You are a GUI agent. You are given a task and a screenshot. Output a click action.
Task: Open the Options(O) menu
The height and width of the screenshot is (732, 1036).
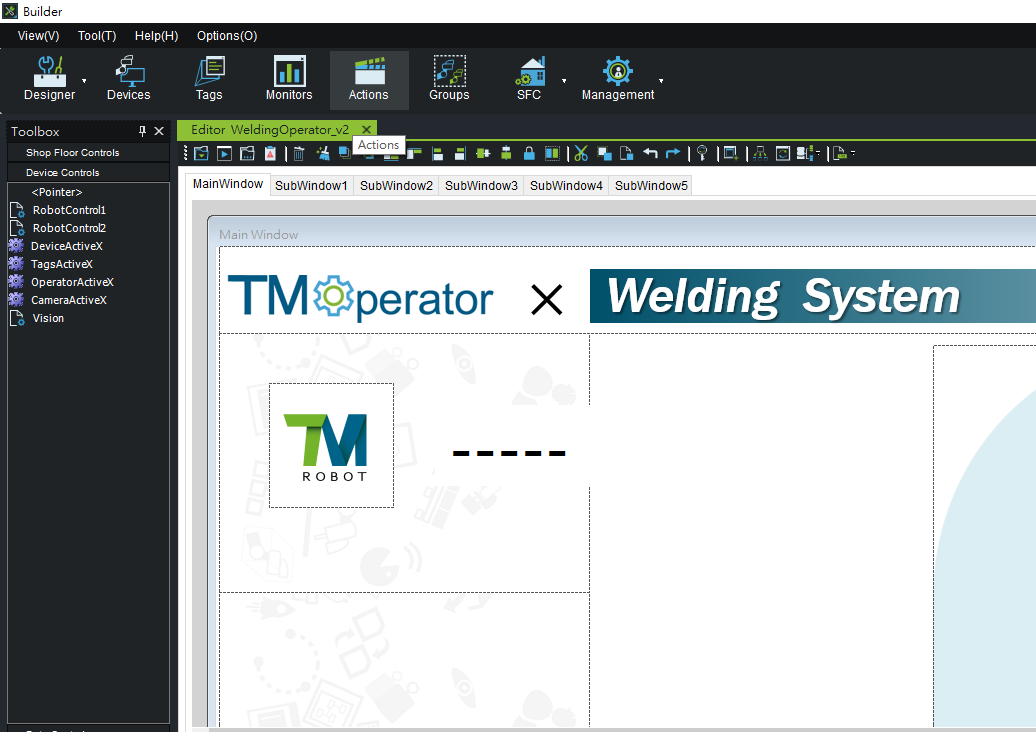(x=227, y=36)
